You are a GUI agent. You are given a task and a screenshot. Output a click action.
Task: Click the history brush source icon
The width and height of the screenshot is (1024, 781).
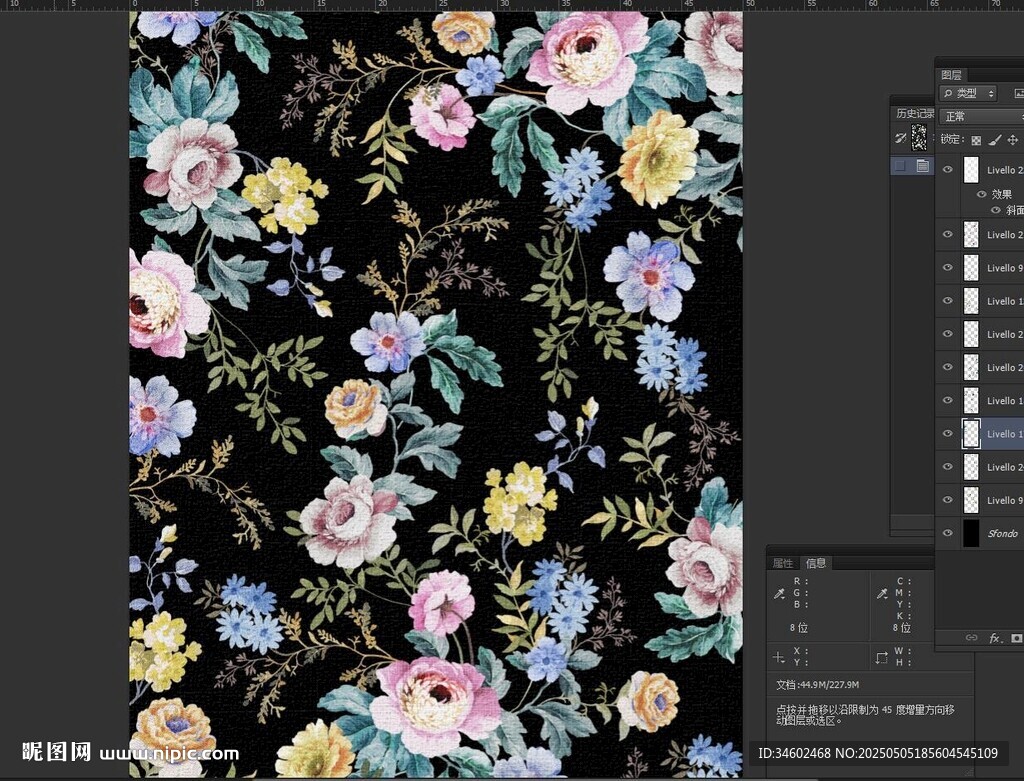[x=901, y=138]
